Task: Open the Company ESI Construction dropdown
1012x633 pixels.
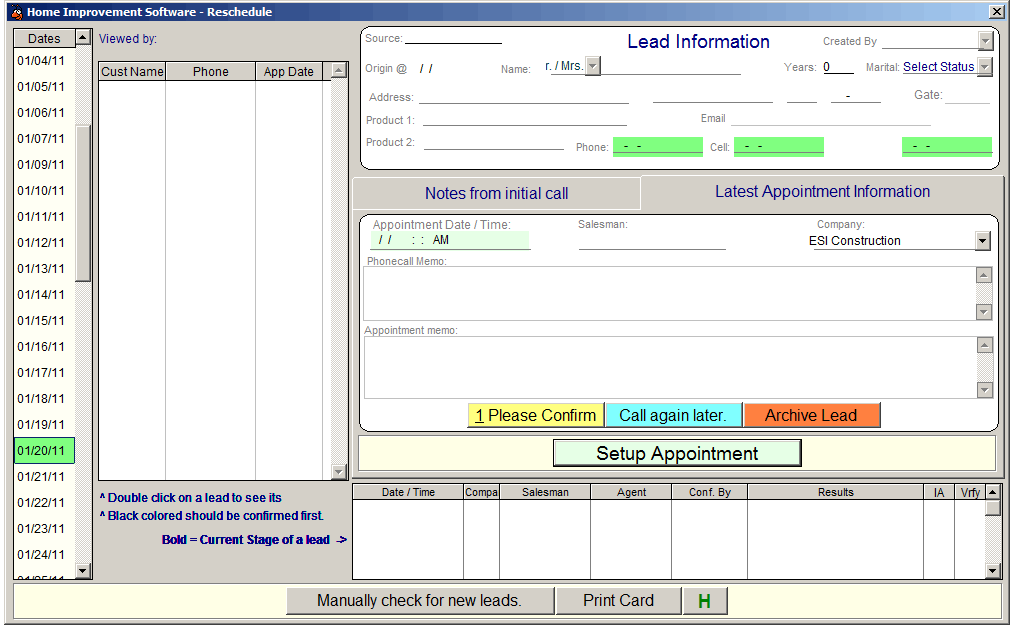Action: pyautogui.click(x=982, y=241)
